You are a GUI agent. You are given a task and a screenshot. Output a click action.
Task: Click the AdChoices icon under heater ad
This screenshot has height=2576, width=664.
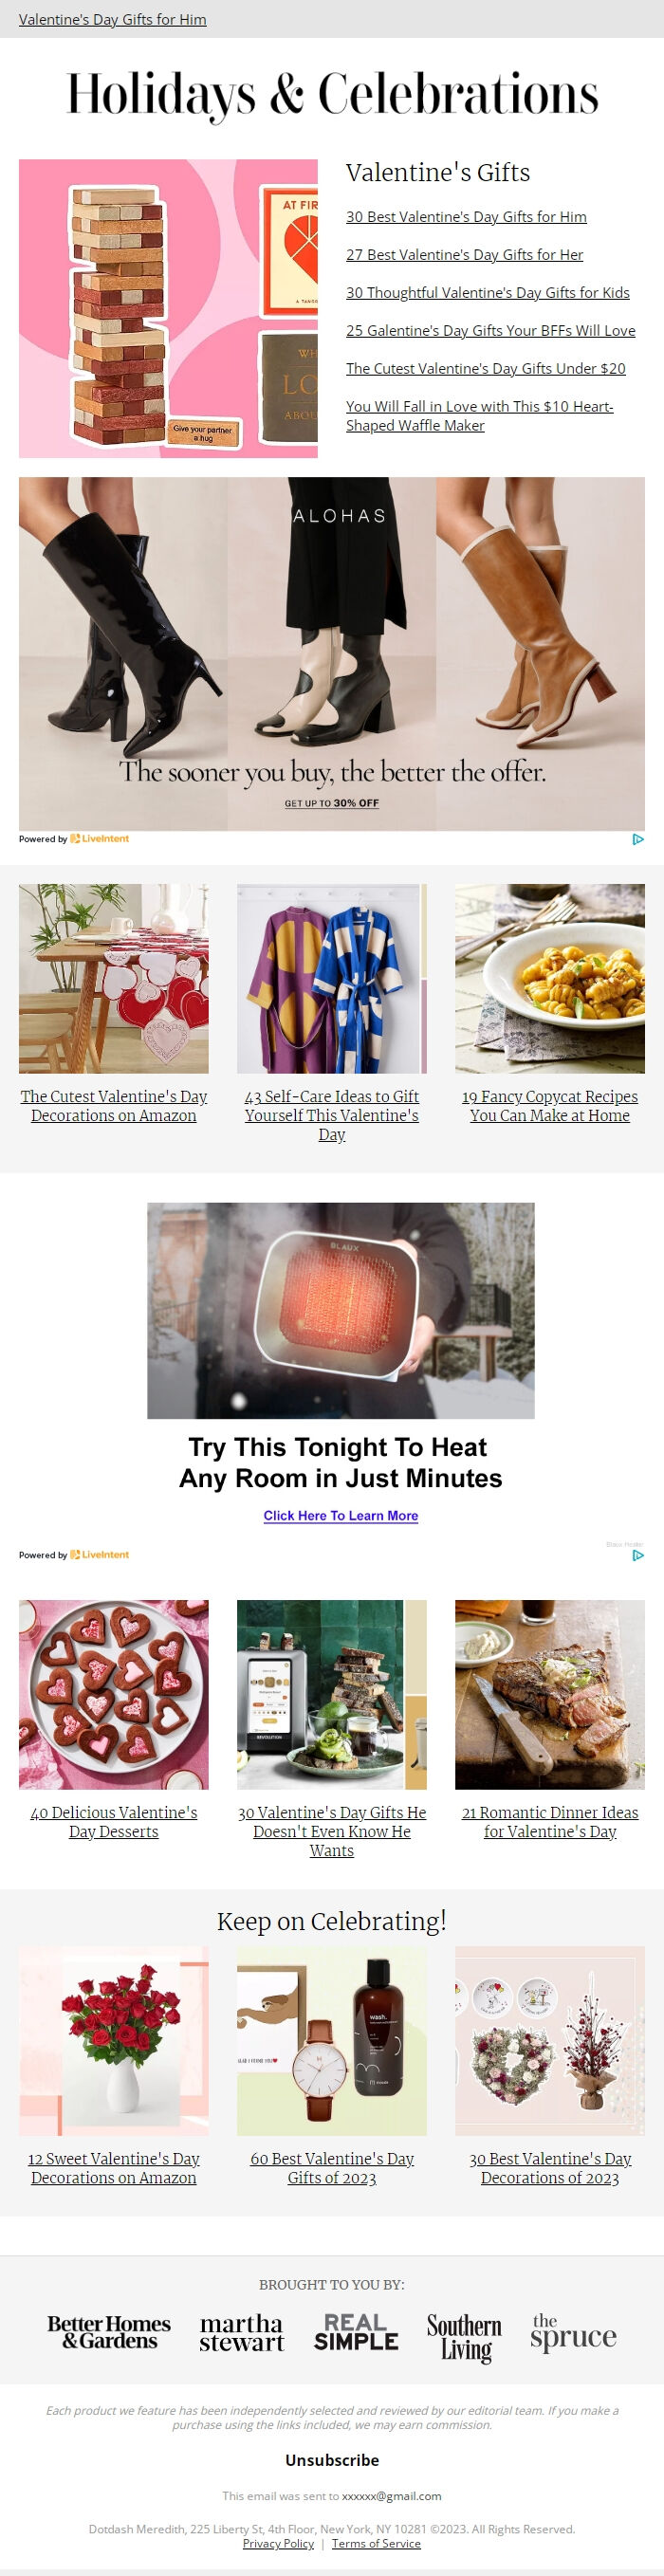(x=638, y=1555)
